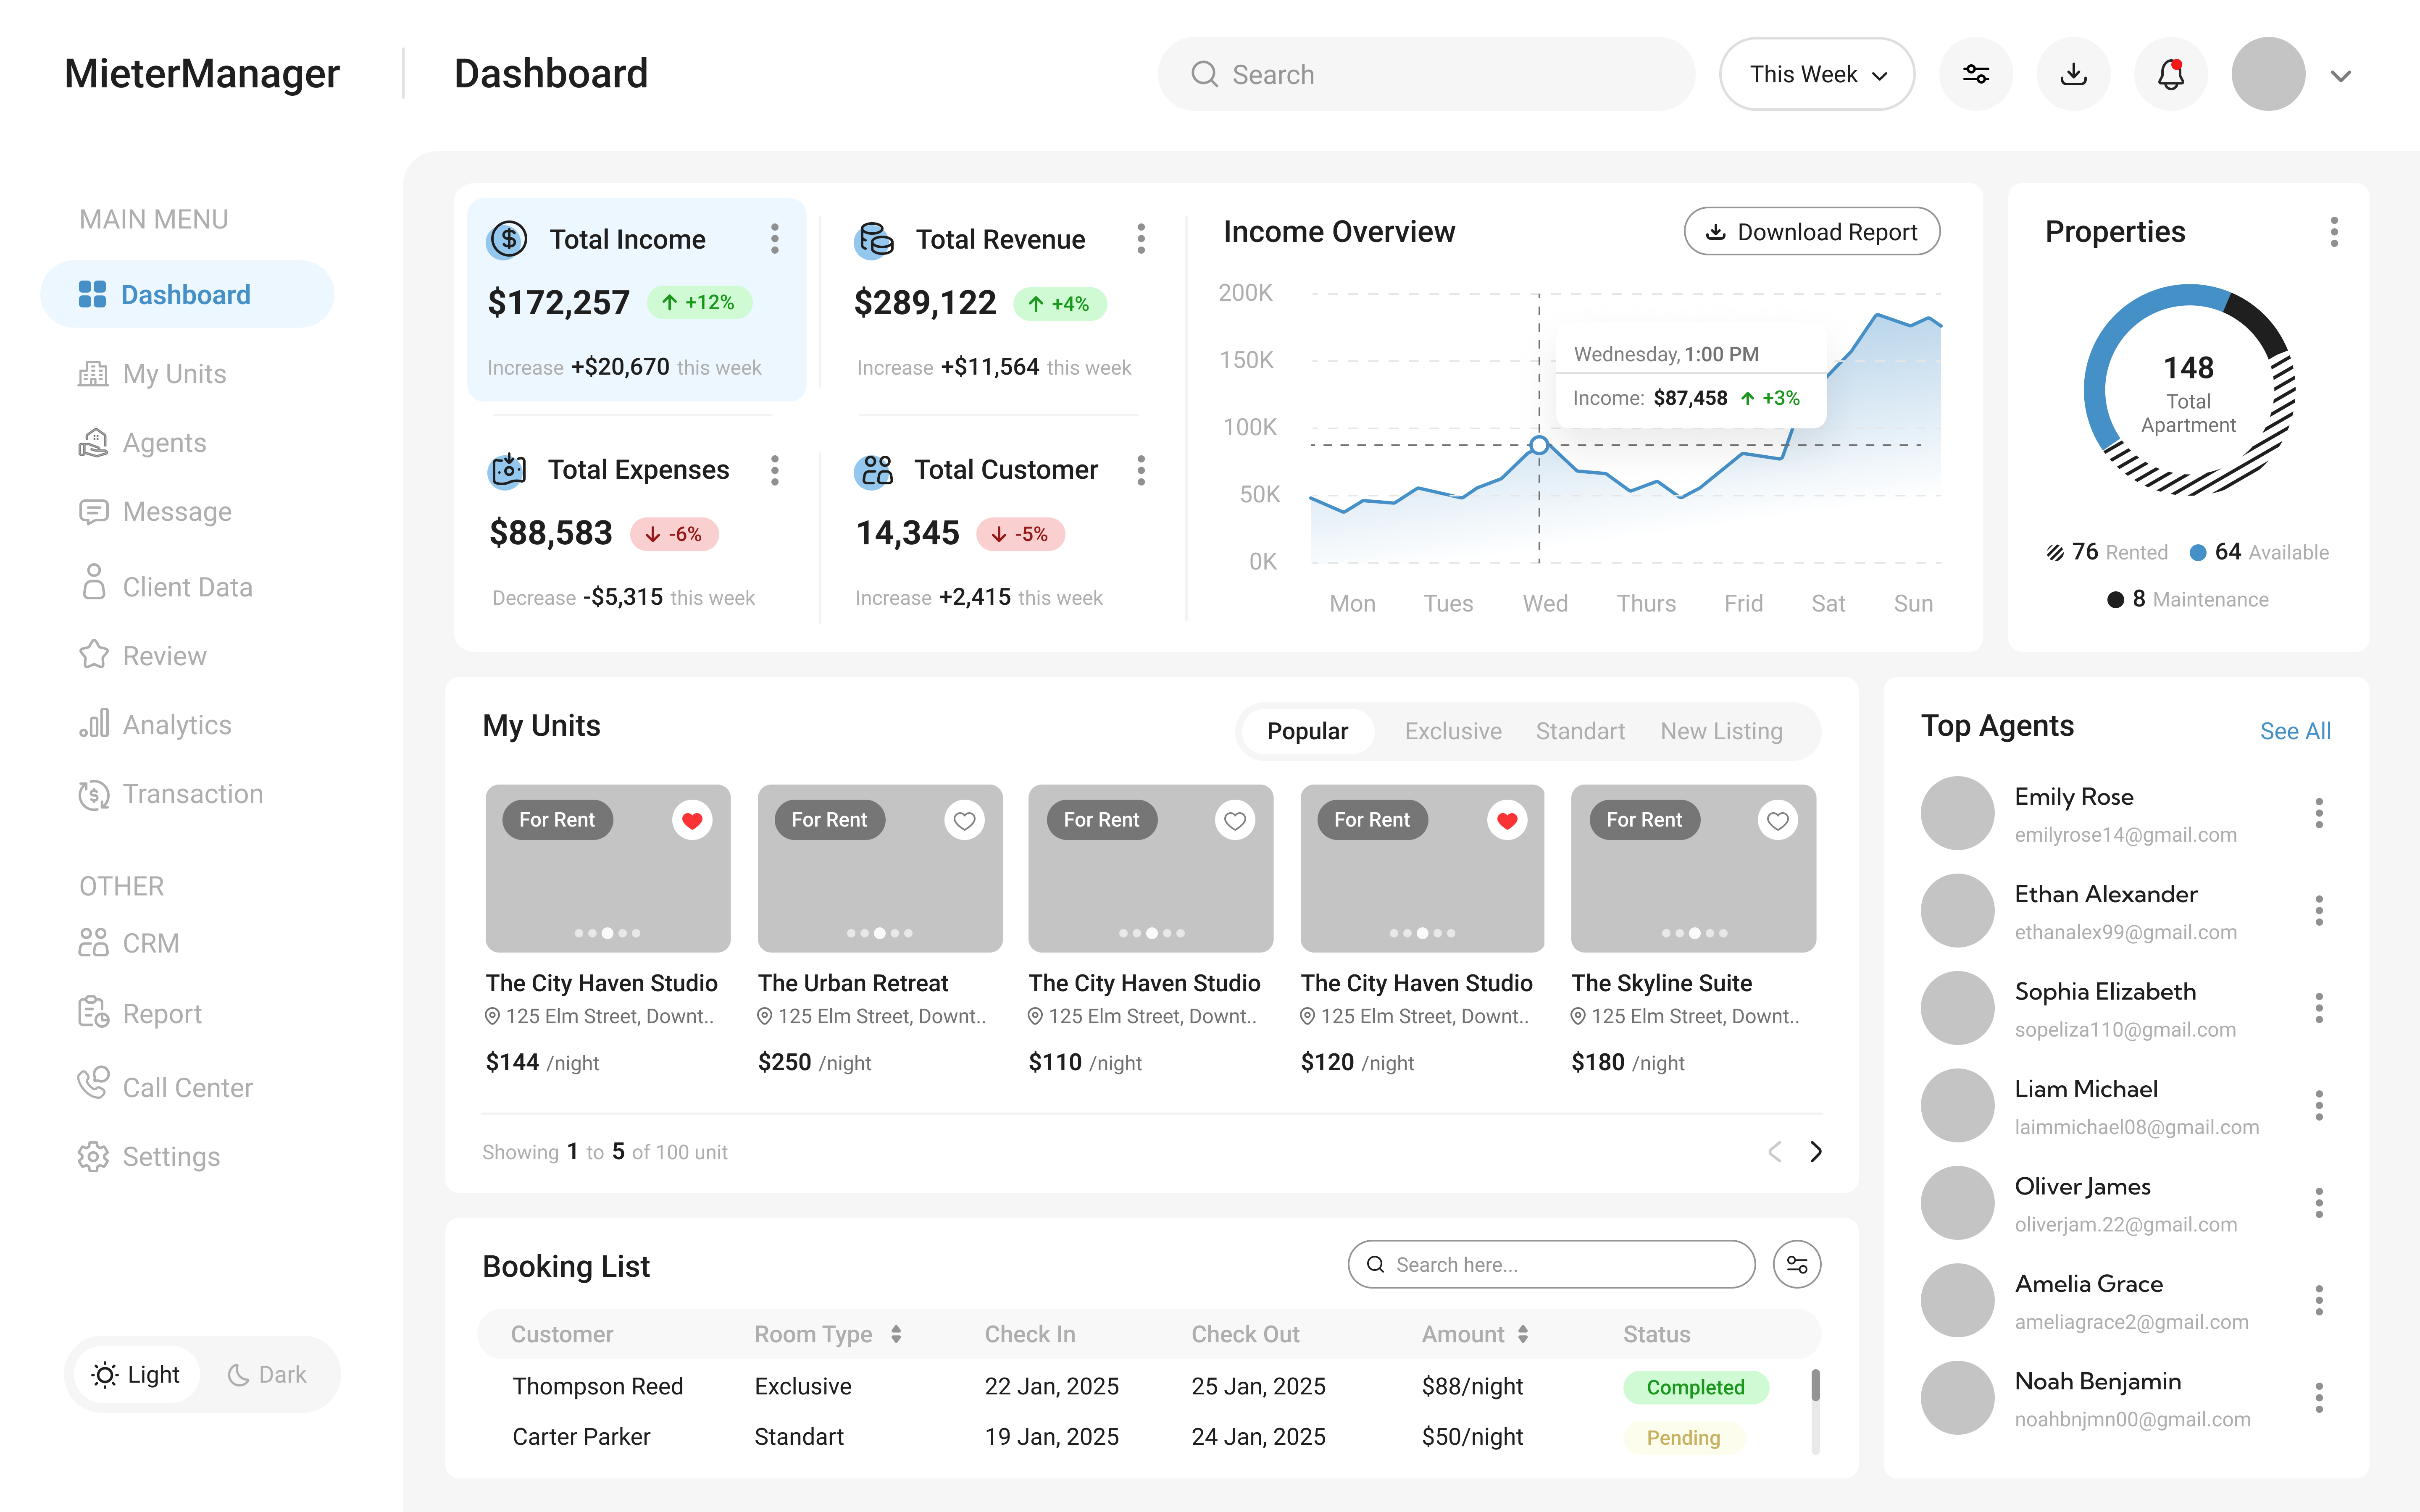
Task: Open the Properties card kebab menu
Action: (2333, 232)
